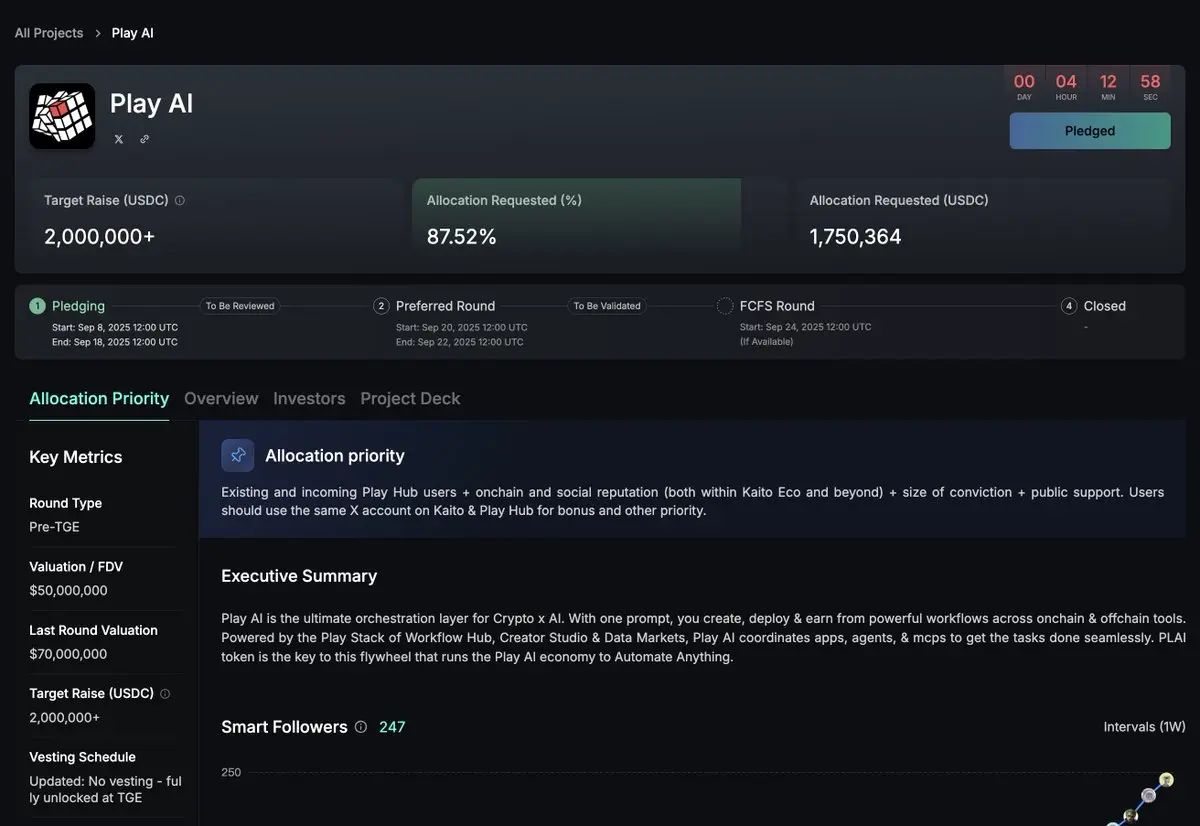
Task: Click the Play AI breadcrumb entry
Action: point(133,33)
